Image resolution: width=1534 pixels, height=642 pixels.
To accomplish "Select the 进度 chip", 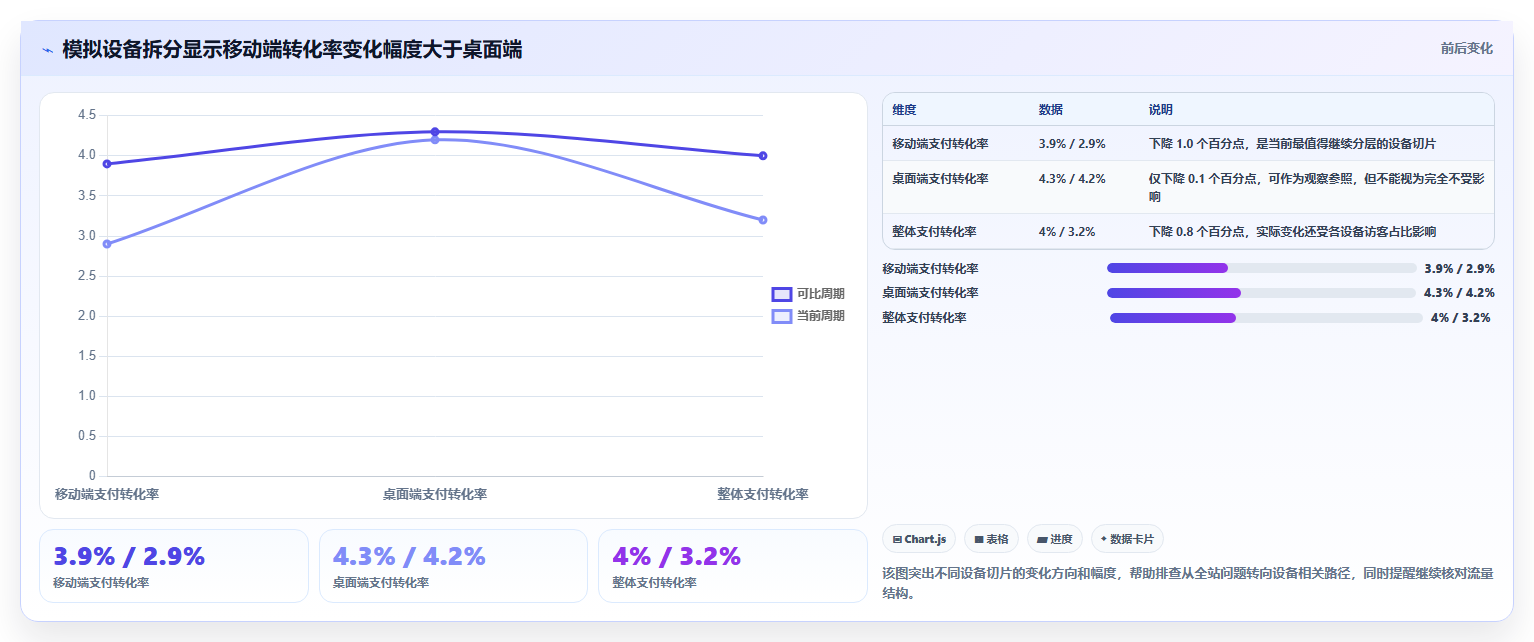I will click(x=1055, y=539).
